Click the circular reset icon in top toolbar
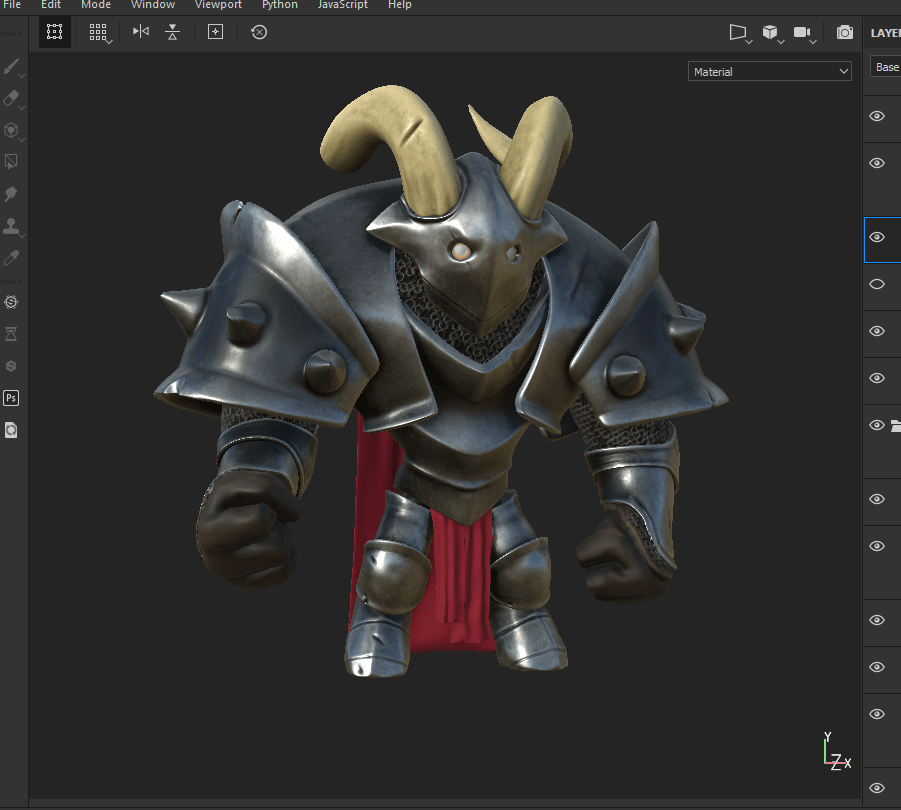This screenshot has height=810, width=901. pyautogui.click(x=259, y=32)
